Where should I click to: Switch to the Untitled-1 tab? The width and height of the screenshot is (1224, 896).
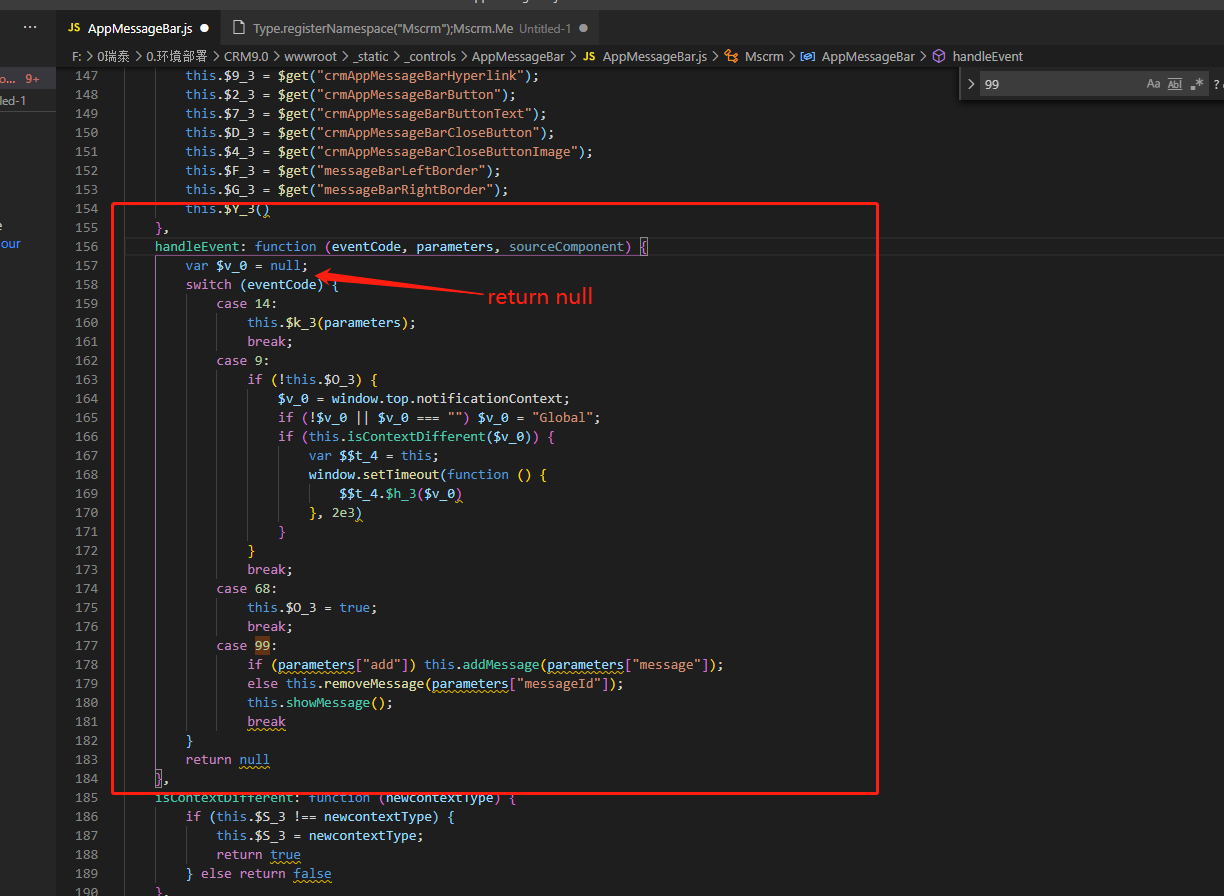pyautogui.click(x=411, y=29)
